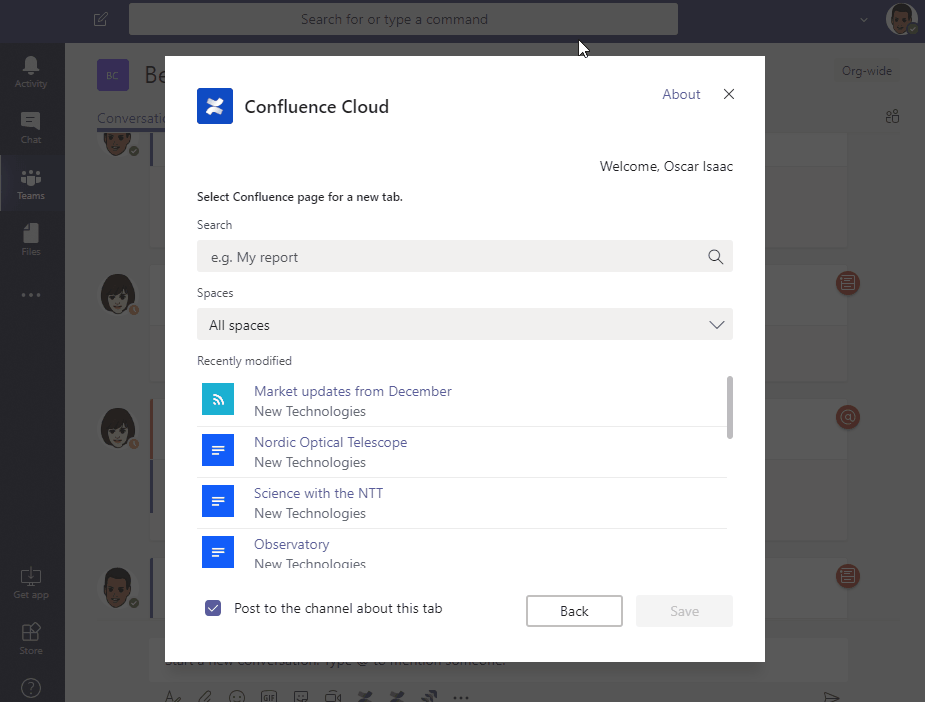Click the Back button
Screen dimensions: 925x702
[574, 611]
